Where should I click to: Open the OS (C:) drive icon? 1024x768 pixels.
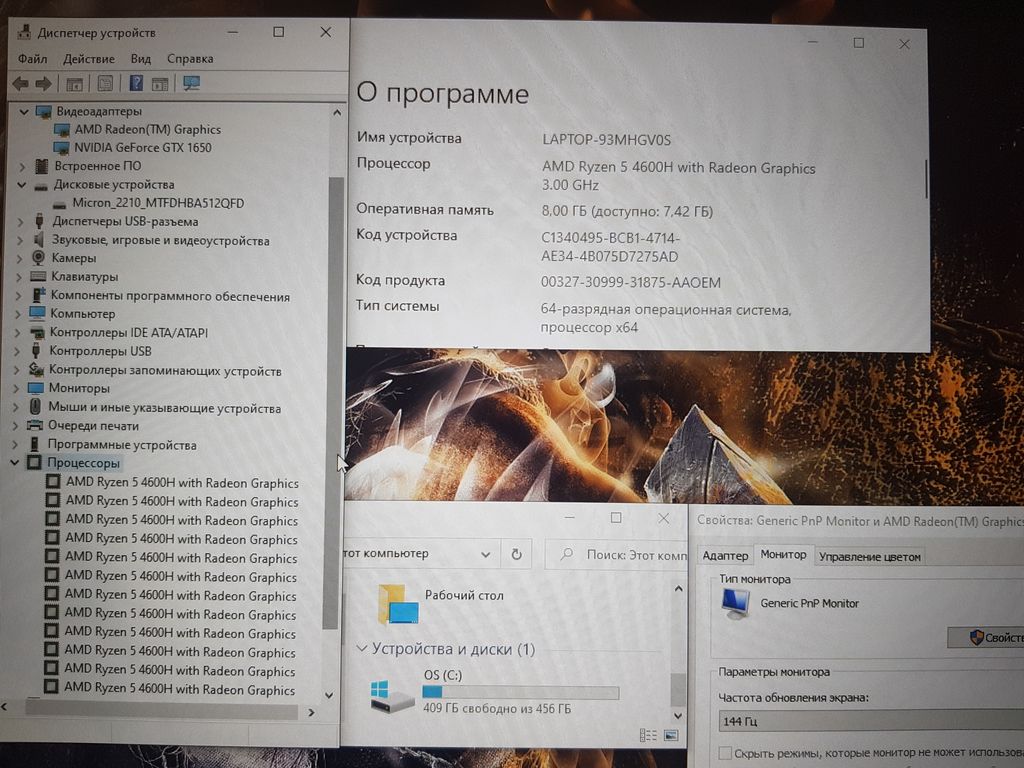coord(392,695)
